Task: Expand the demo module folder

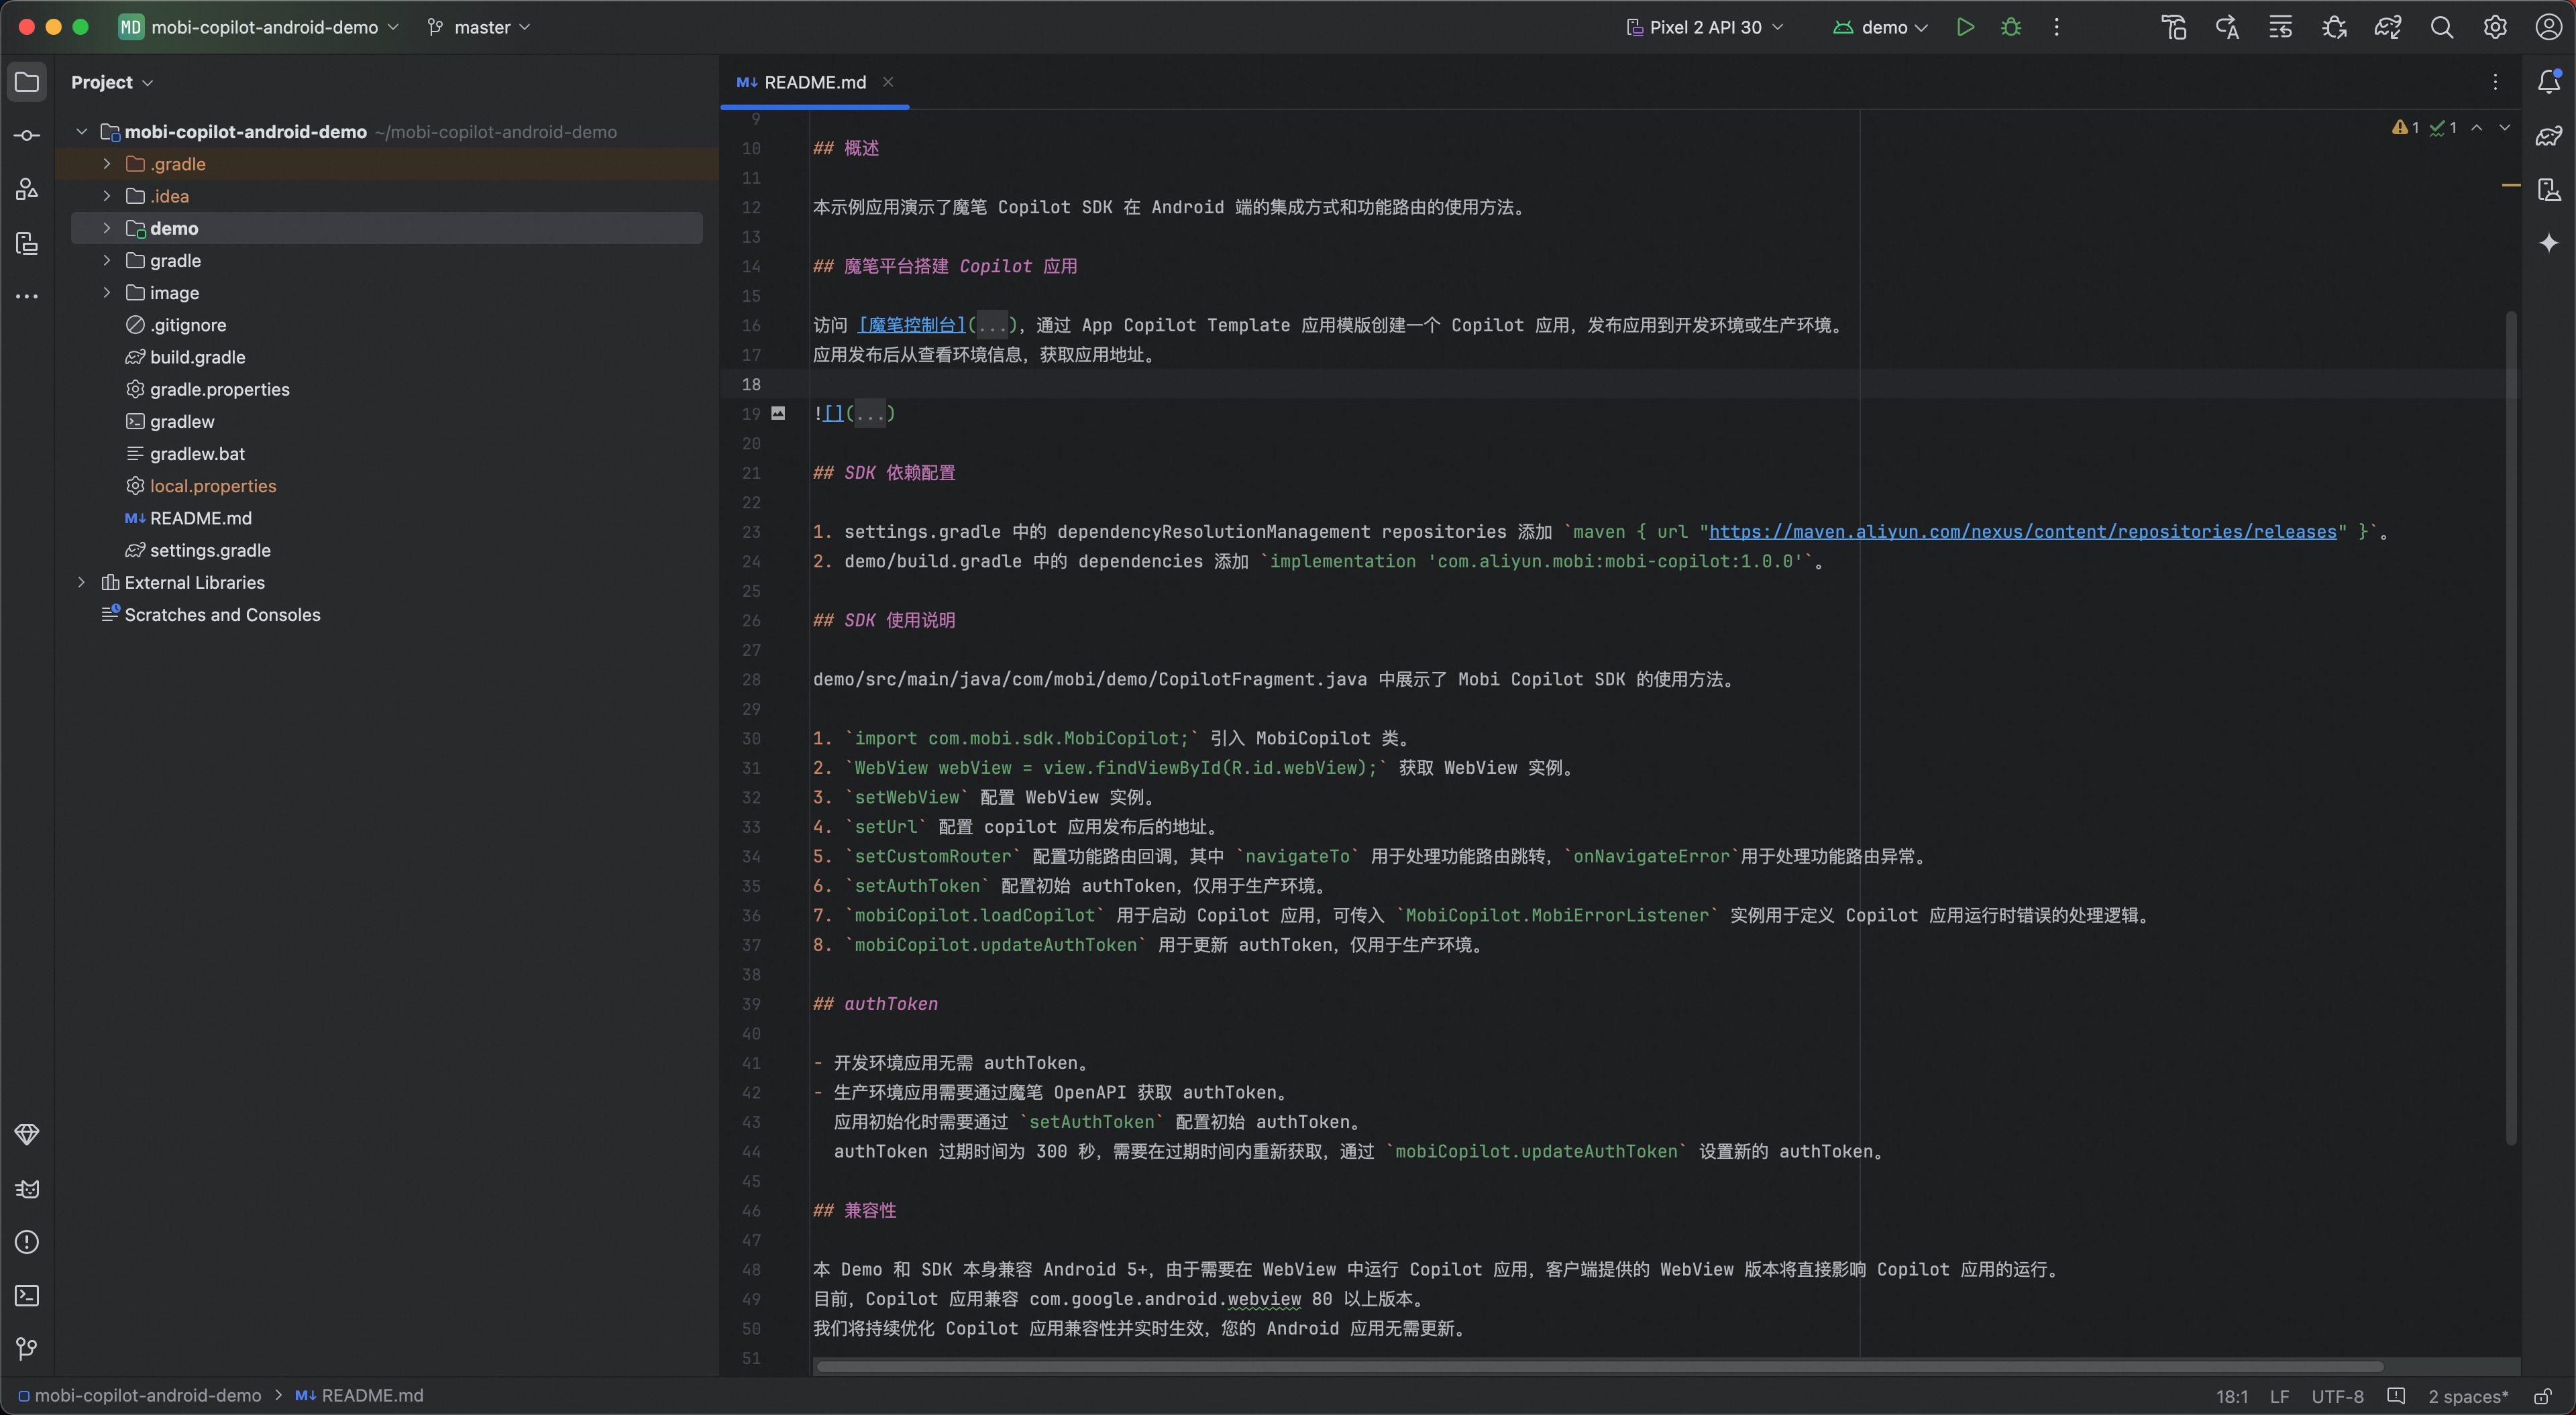Action: (107, 228)
